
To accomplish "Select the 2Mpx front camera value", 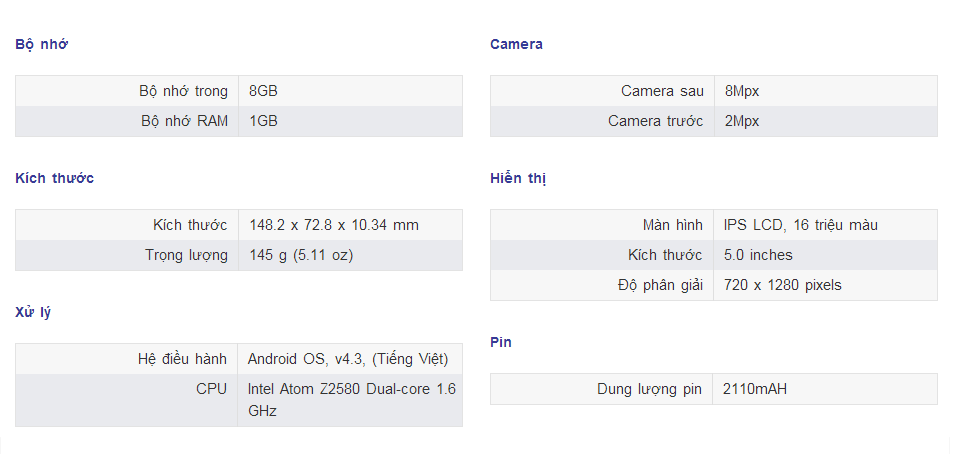I will (742, 121).
